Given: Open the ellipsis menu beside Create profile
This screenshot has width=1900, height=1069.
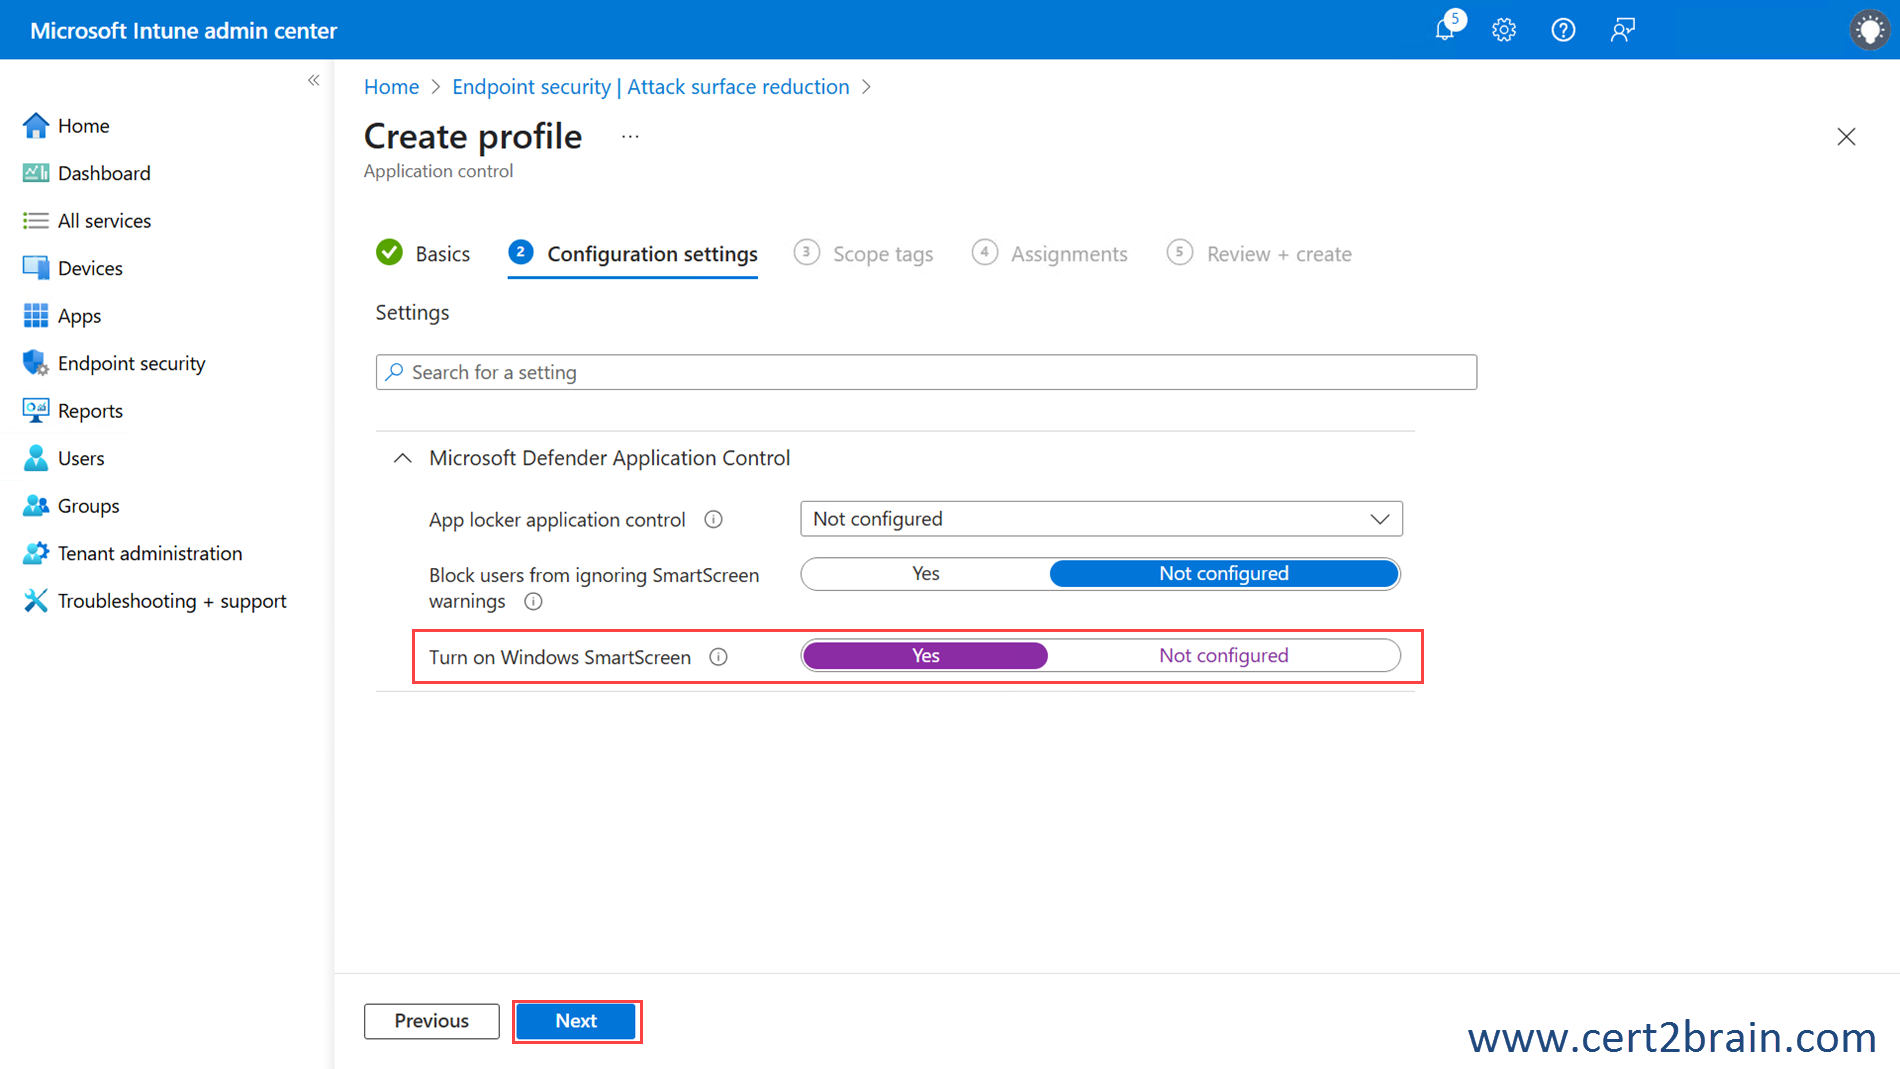Looking at the screenshot, I should [630, 136].
